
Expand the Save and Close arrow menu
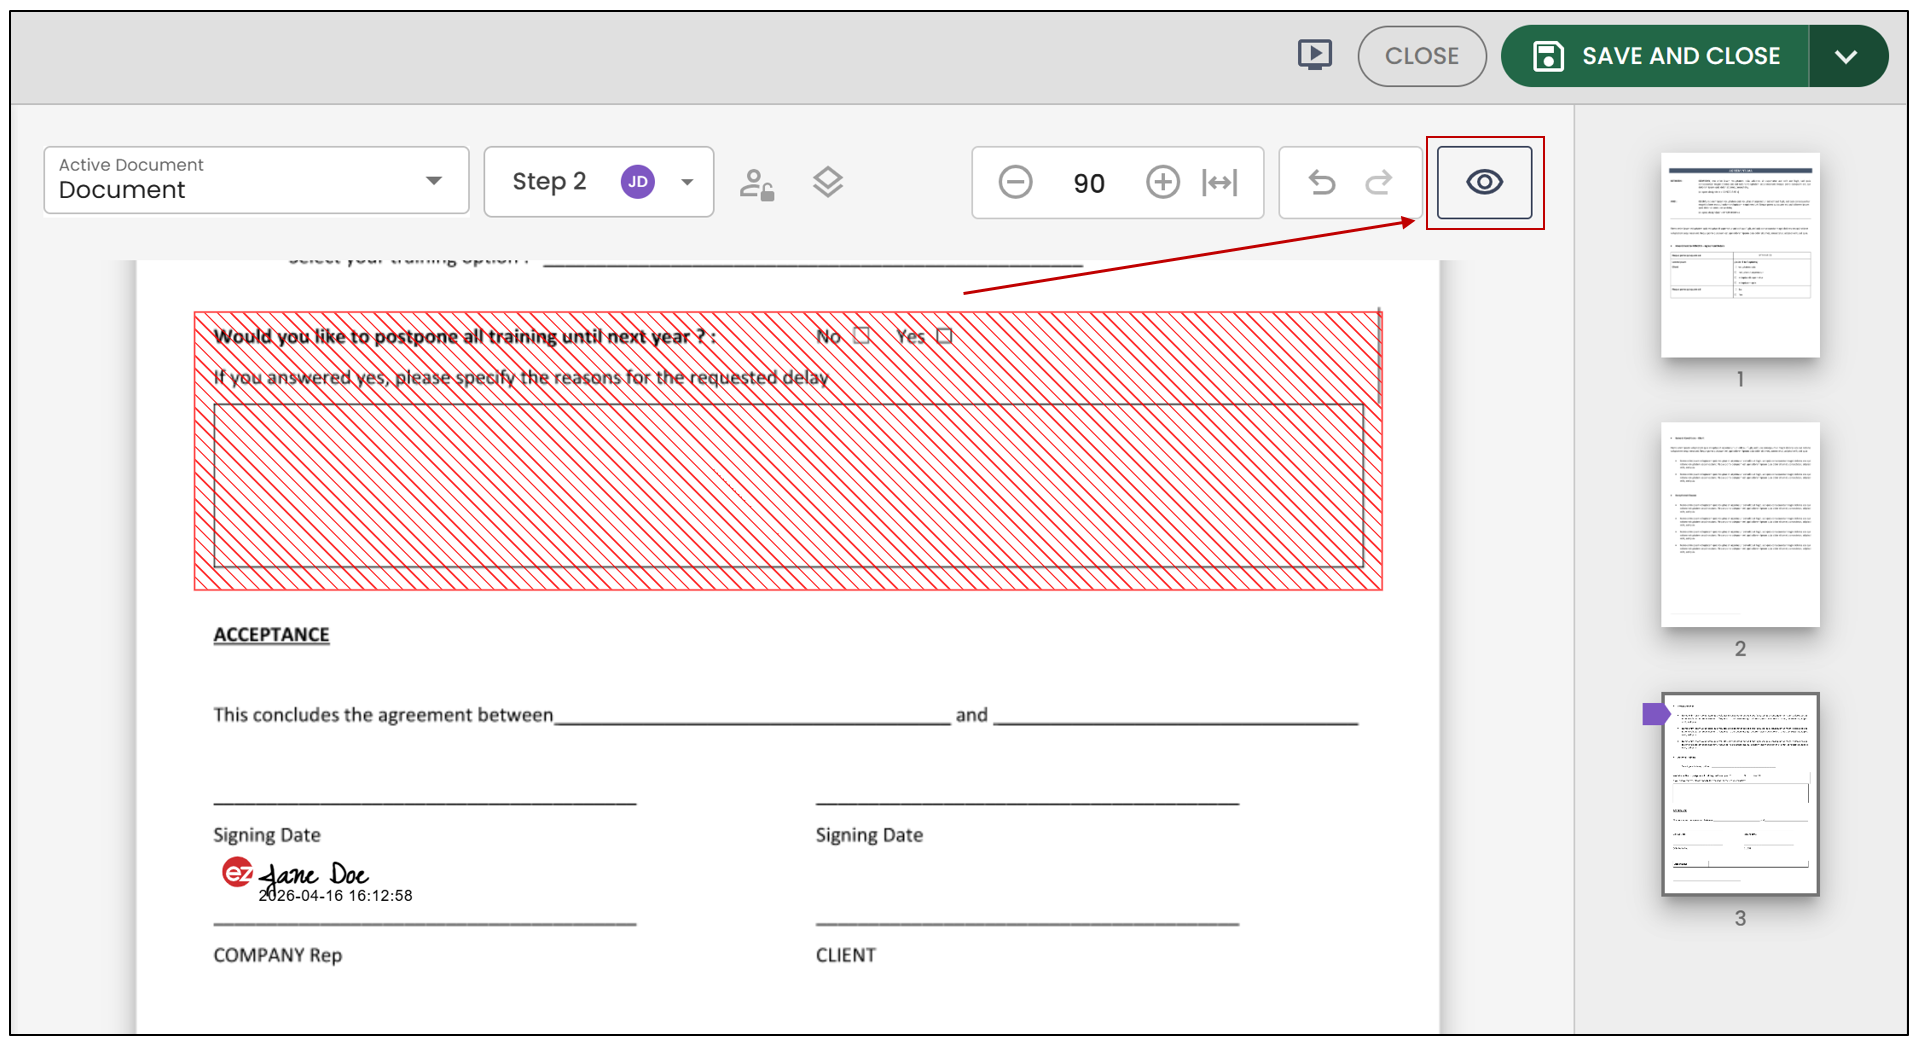coord(1847,56)
